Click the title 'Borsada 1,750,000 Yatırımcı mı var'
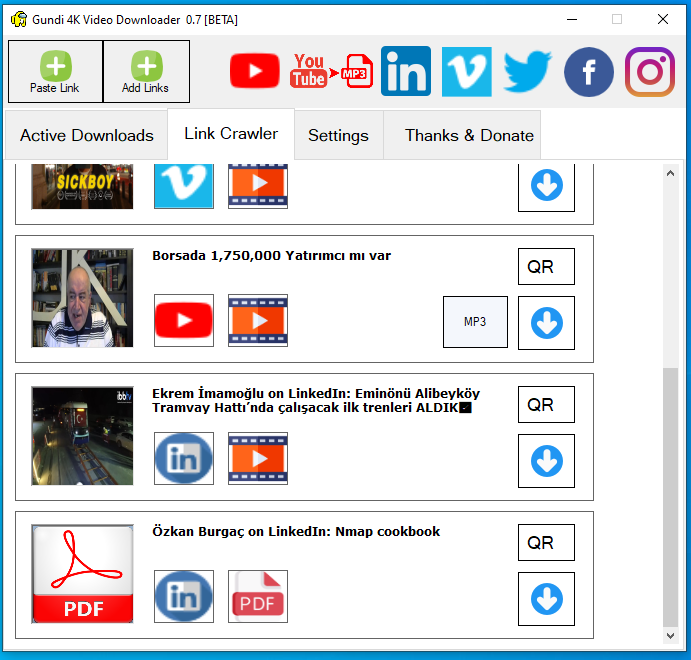Screen dimensions: 691x660 271,256
